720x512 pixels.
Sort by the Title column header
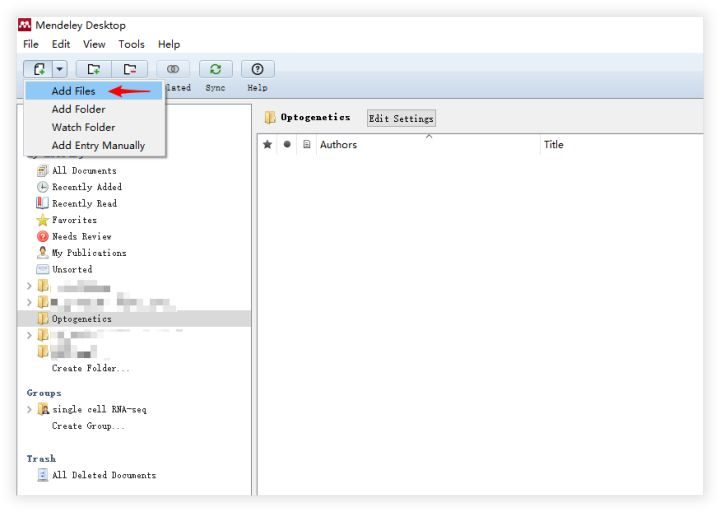(x=621, y=145)
